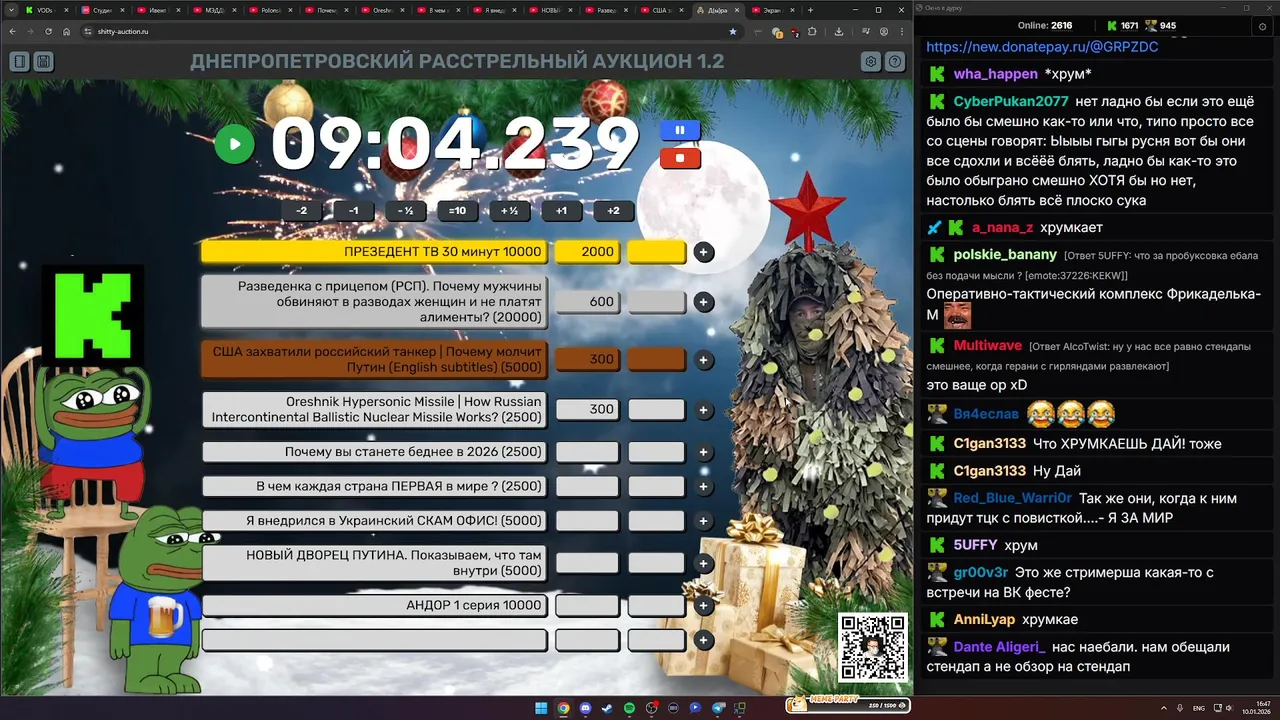This screenshot has height=720, width=1280.
Task: Pause the timer using the blue button
Action: [x=680, y=130]
